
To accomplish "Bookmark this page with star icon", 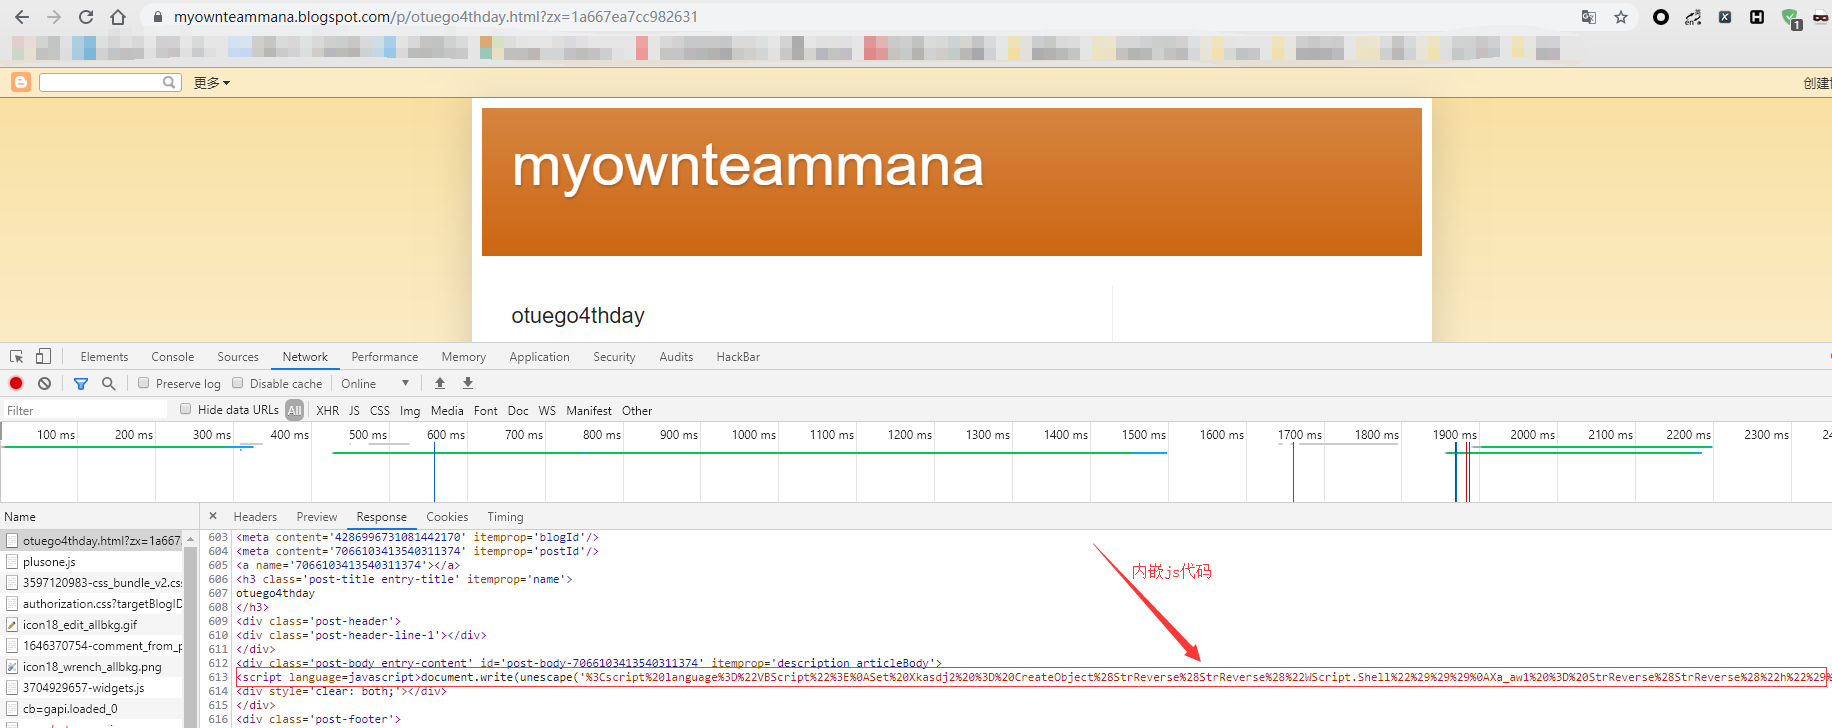I will point(1621,17).
